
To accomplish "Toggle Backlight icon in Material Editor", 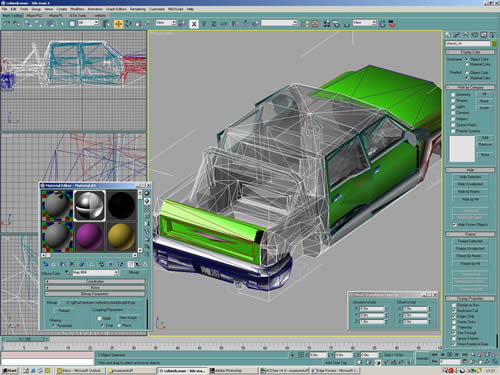I will point(147,201).
